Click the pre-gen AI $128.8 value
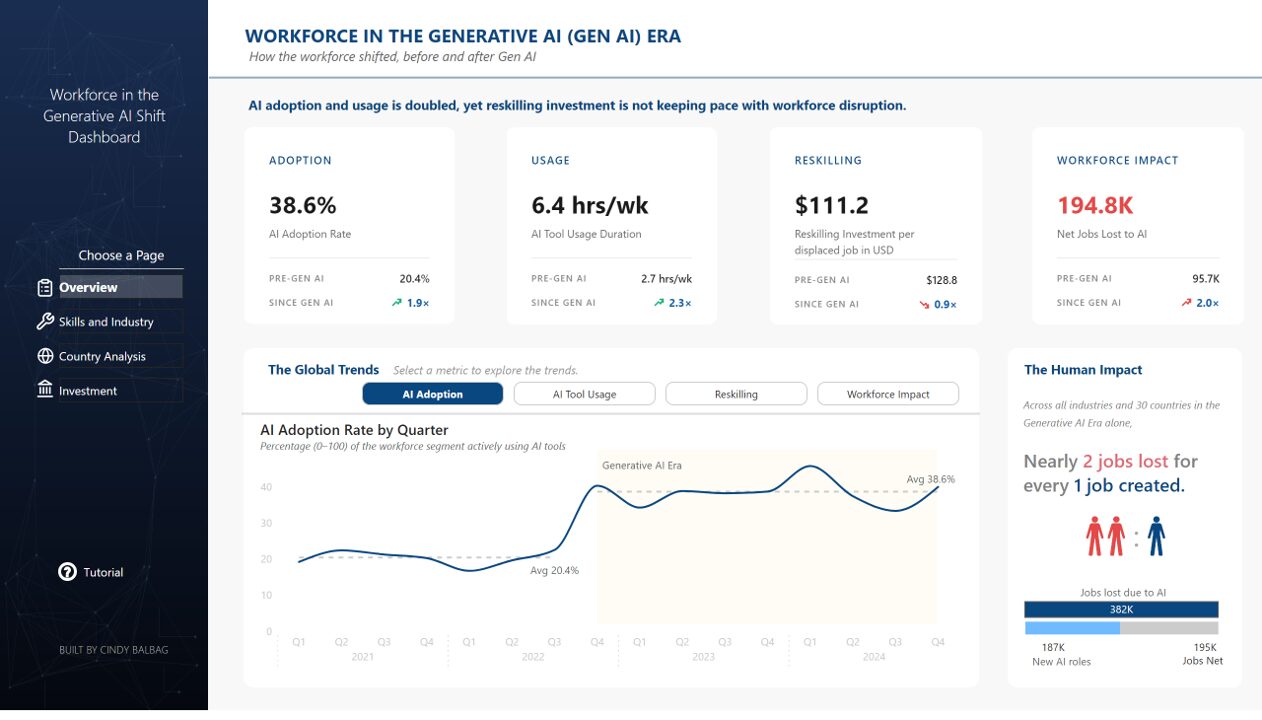This screenshot has width=1262, height=720. point(941,281)
